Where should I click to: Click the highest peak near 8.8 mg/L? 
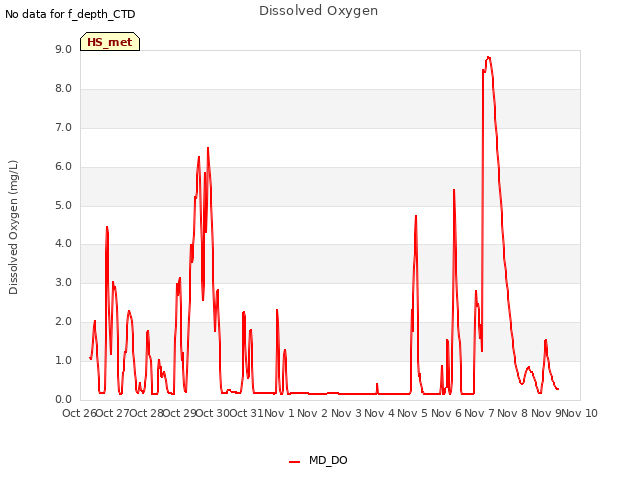click(x=488, y=57)
